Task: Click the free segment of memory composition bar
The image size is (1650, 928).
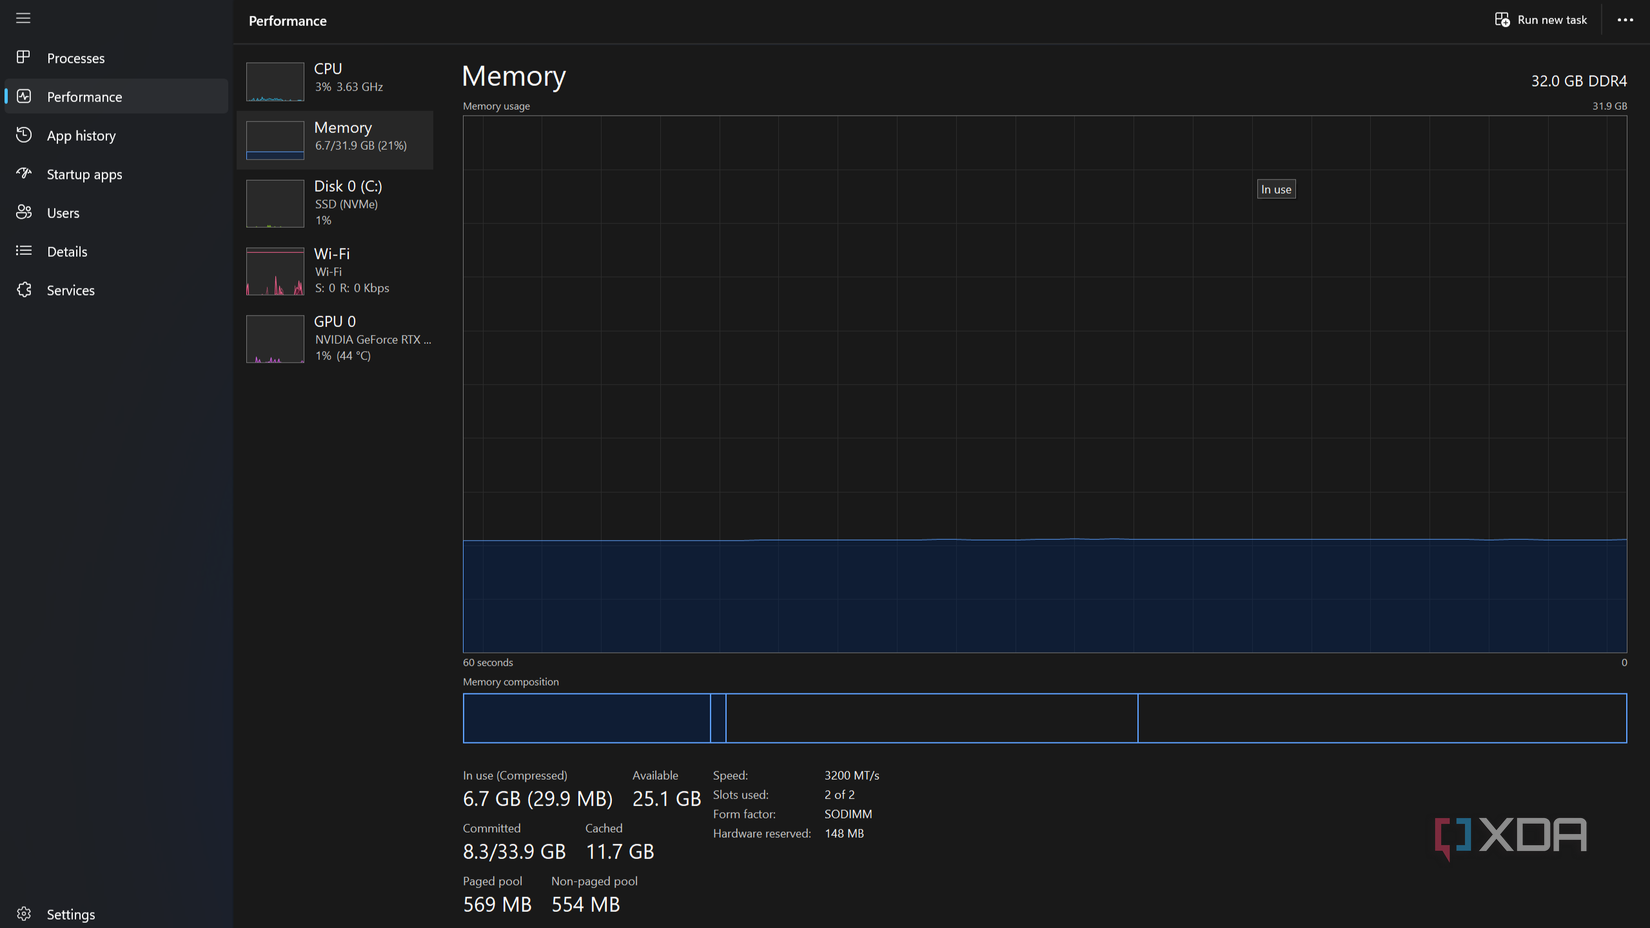Action: [1382, 718]
